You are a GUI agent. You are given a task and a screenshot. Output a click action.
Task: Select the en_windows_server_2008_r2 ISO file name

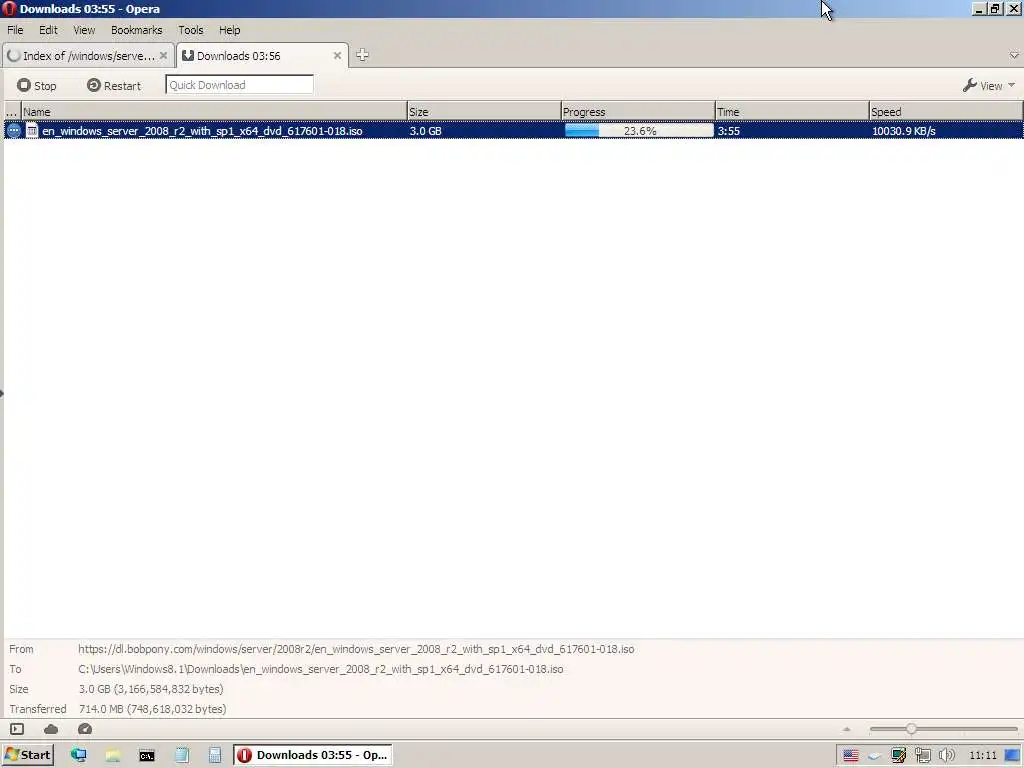tap(202, 131)
